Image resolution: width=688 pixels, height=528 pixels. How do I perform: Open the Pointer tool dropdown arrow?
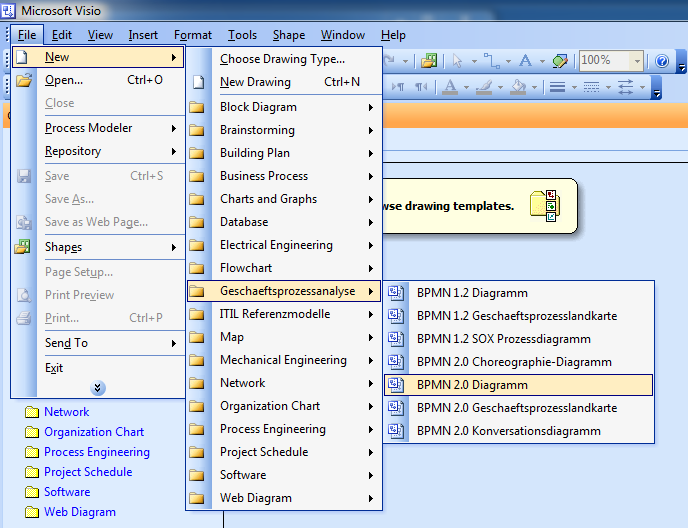pos(474,61)
